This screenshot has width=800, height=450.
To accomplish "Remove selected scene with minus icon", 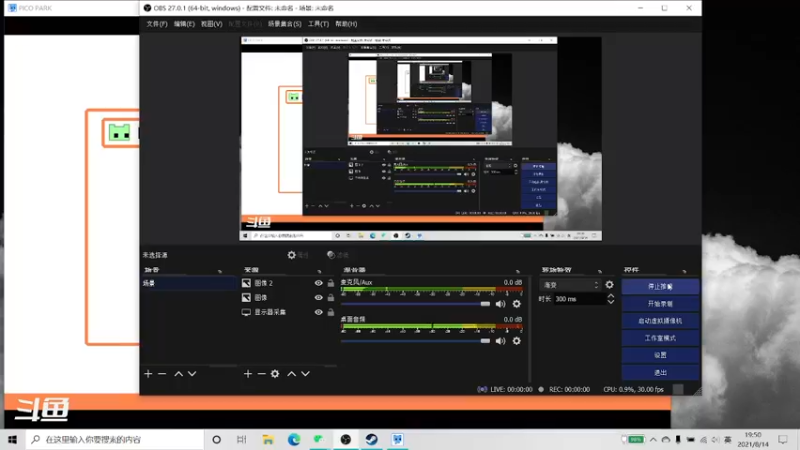I will 162,374.
